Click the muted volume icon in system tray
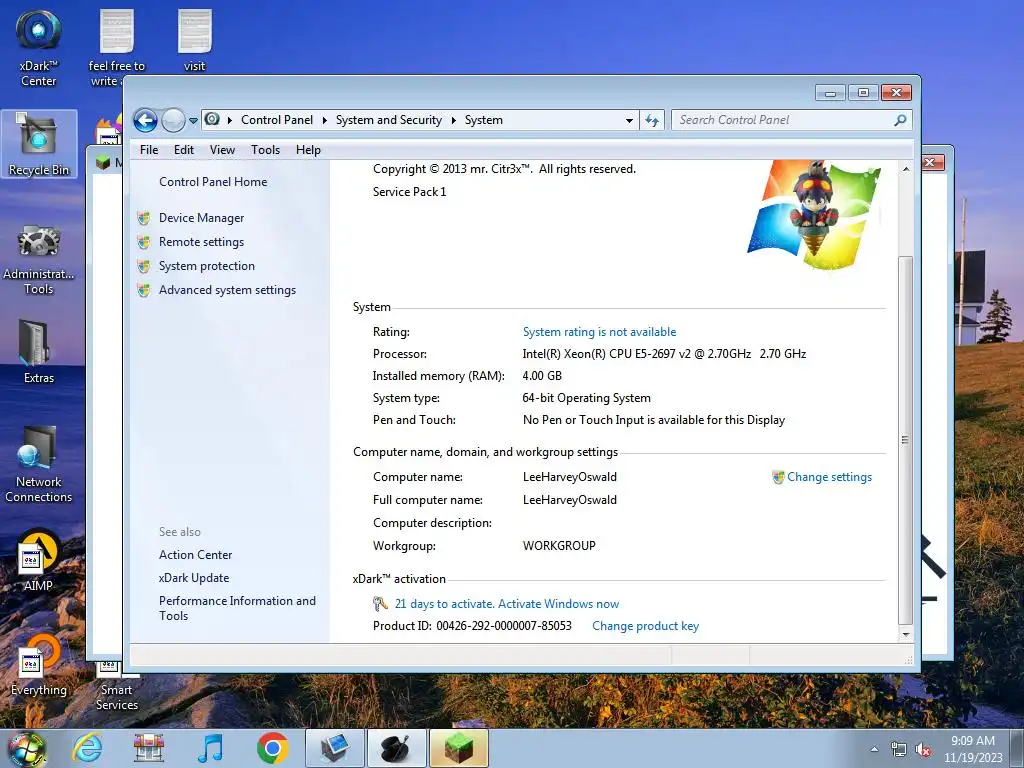The width and height of the screenshot is (1024, 768). (923, 750)
